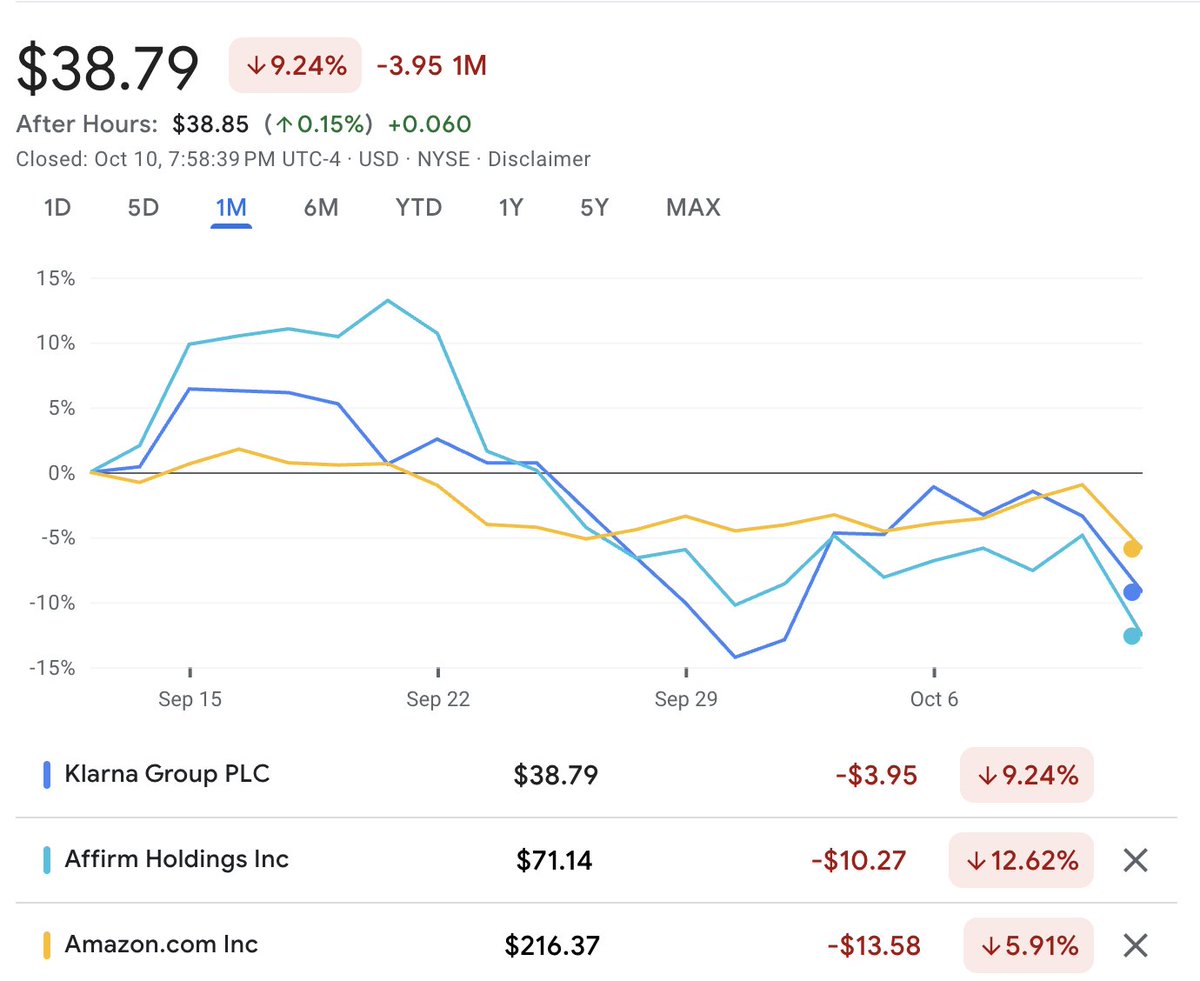Click the Sep 15 date label on axis
This screenshot has width=1200, height=981.
(x=190, y=699)
